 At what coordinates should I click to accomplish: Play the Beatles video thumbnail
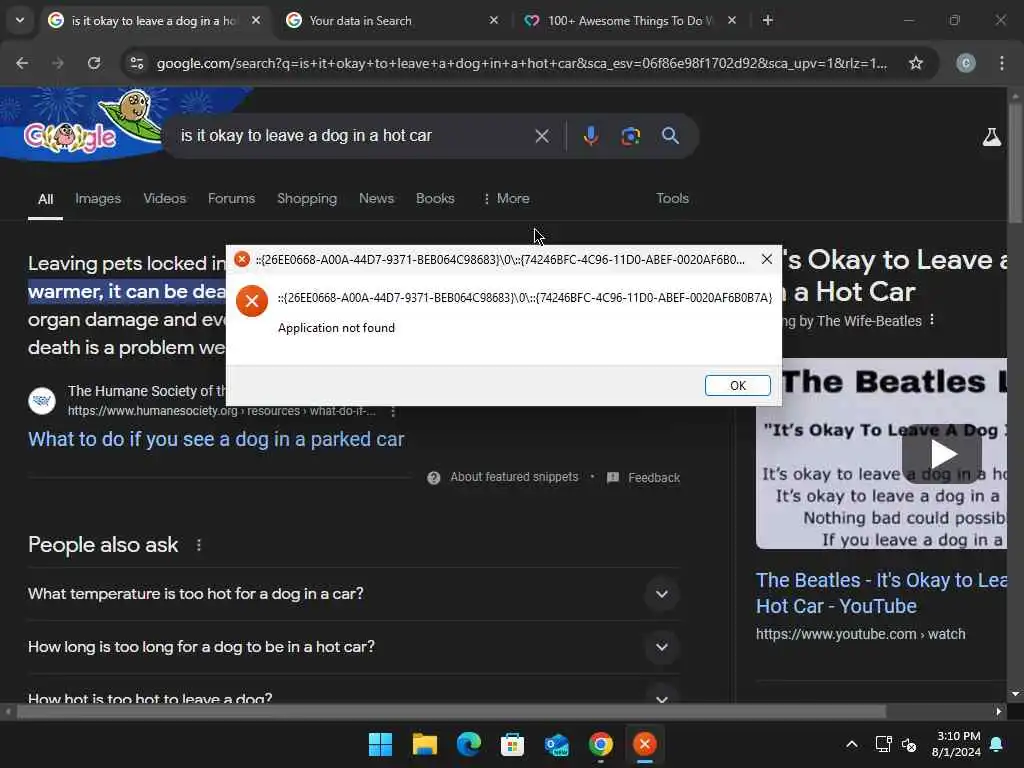coord(941,454)
